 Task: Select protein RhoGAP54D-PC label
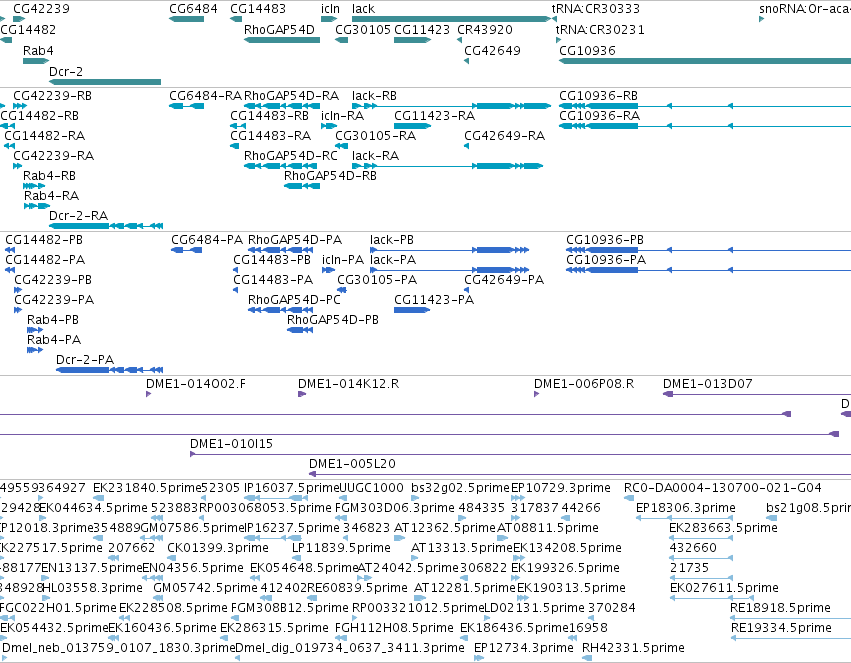tap(294, 299)
